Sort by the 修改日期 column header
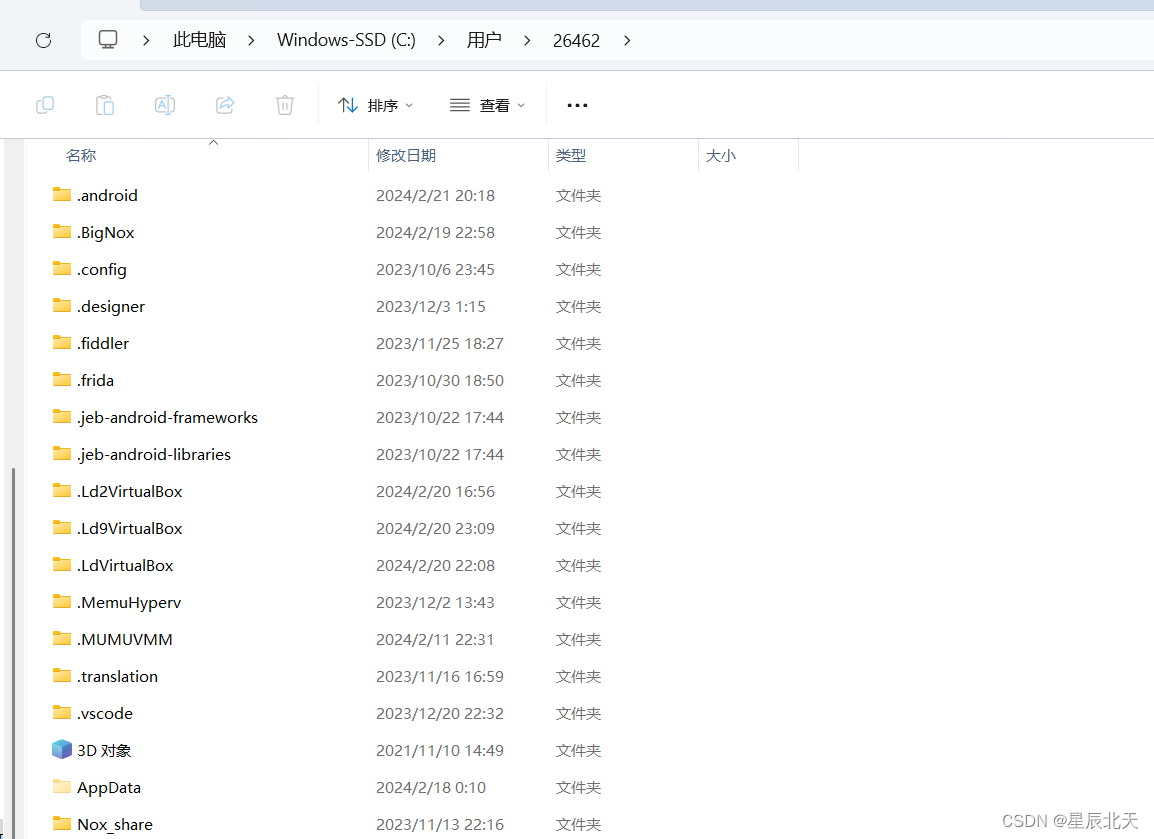The height and width of the screenshot is (839, 1154). [406, 155]
